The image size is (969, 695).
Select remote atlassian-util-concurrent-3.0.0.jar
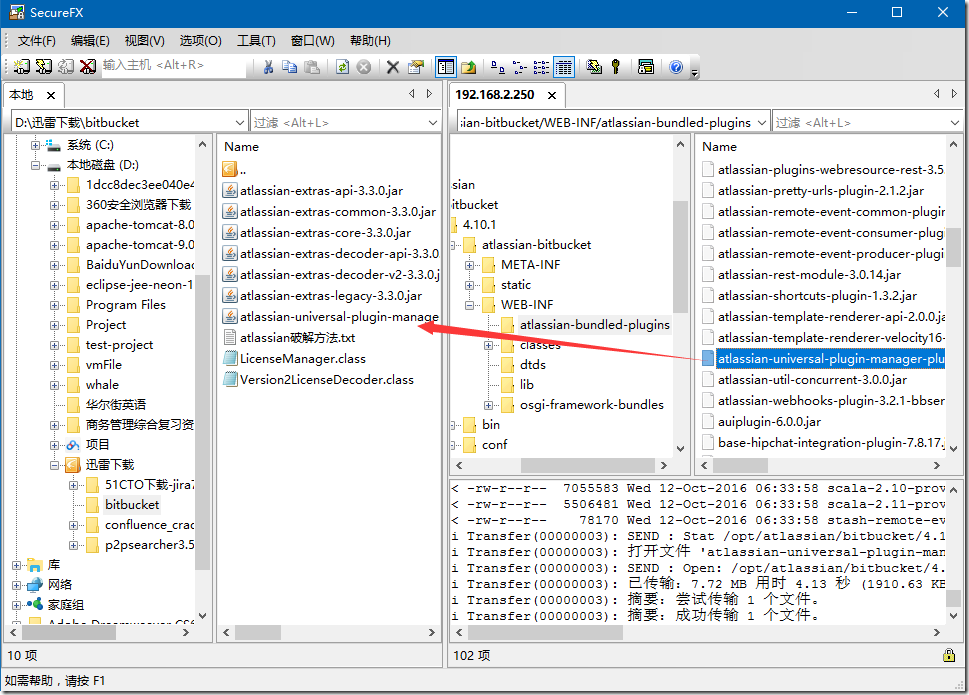tap(812, 380)
